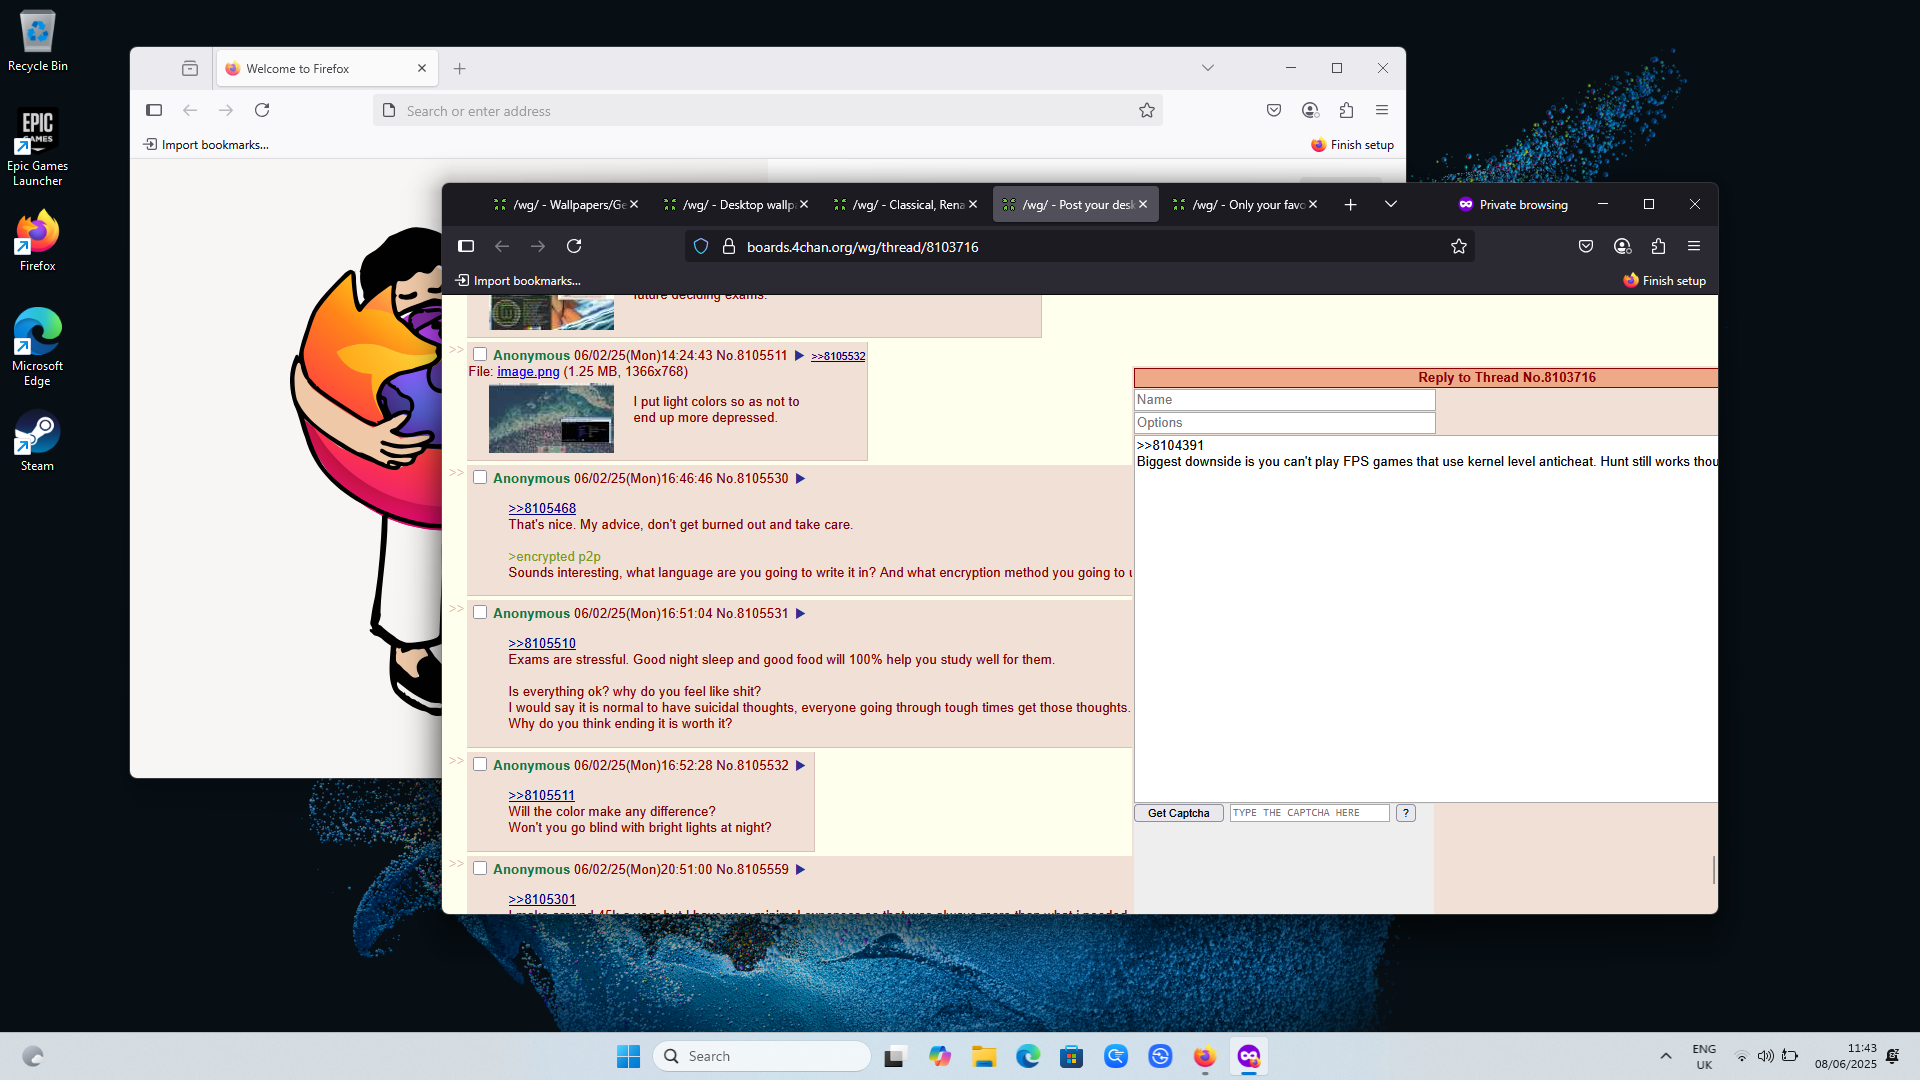Image resolution: width=1920 pixels, height=1080 pixels.
Task: Go forward in the private browsing window
Action: (538, 246)
